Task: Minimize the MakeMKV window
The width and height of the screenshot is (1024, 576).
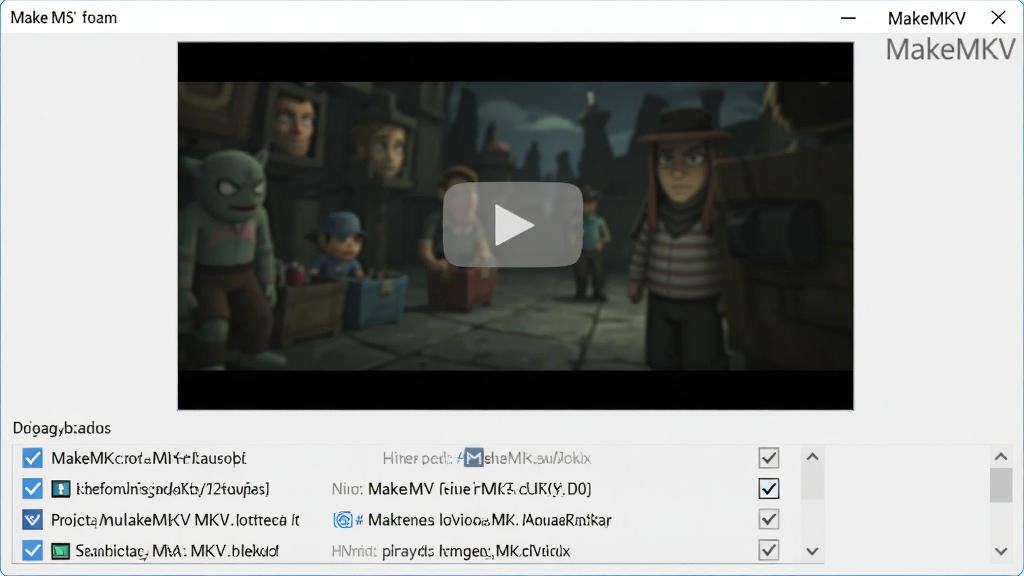Action: point(848,18)
